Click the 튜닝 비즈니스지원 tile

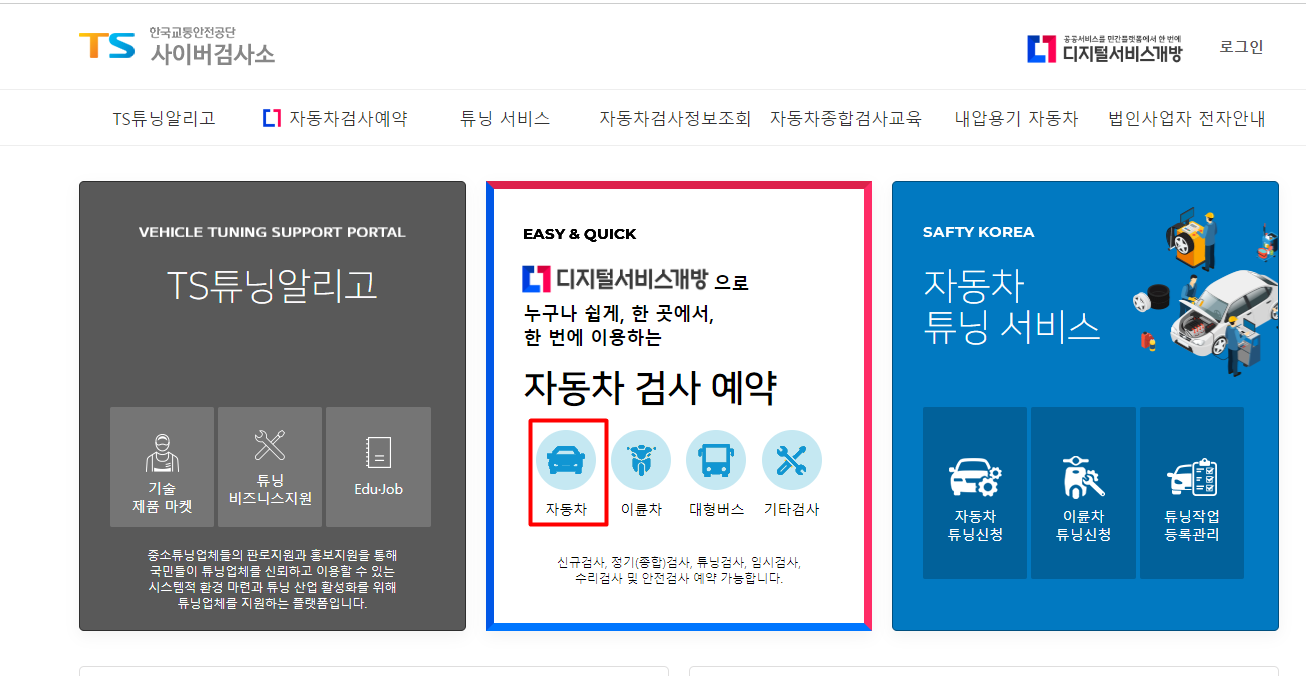pyautogui.click(x=270, y=467)
